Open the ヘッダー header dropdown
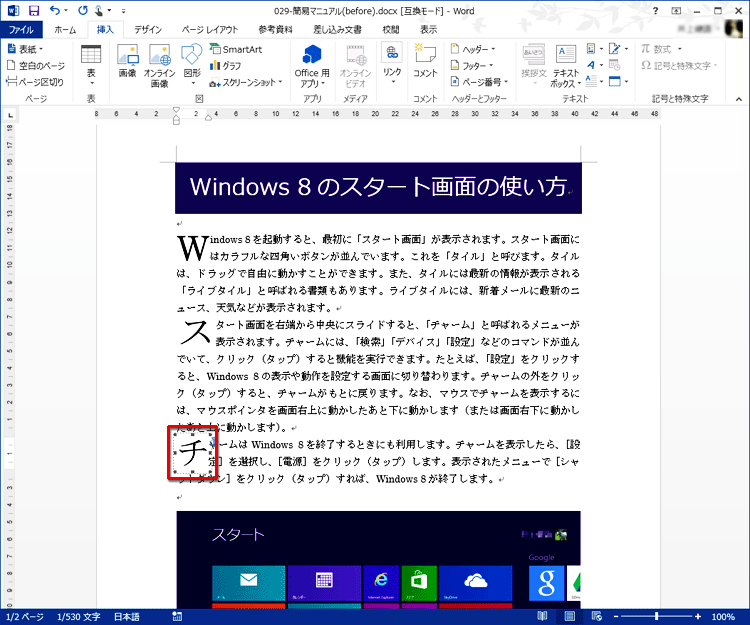This screenshot has height=625, width=750. pyautogui.click(x=473, y=49)
